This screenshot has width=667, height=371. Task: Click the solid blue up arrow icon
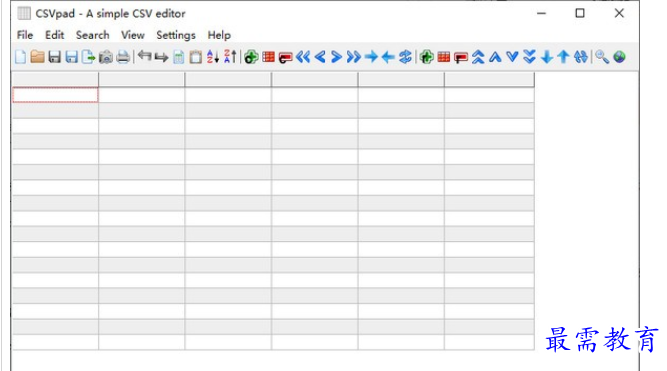564,57
